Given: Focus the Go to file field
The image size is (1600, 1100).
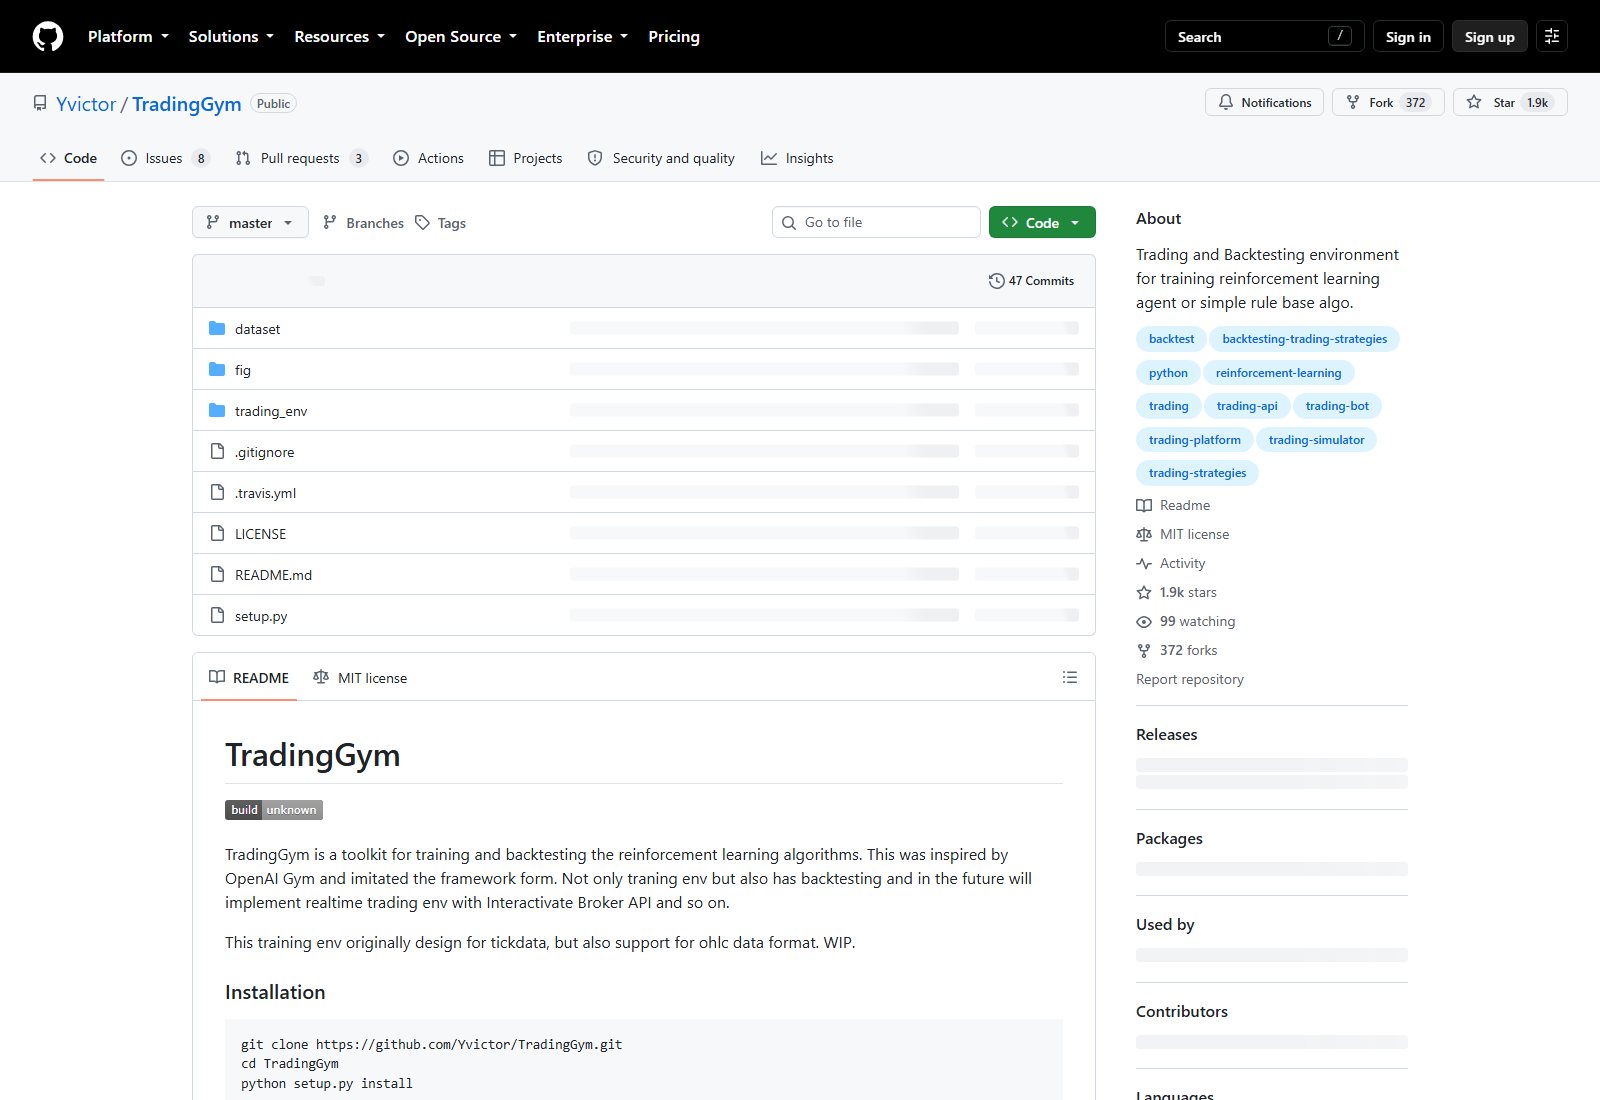Looking at the screenshot, I should [x=876, y=222].
